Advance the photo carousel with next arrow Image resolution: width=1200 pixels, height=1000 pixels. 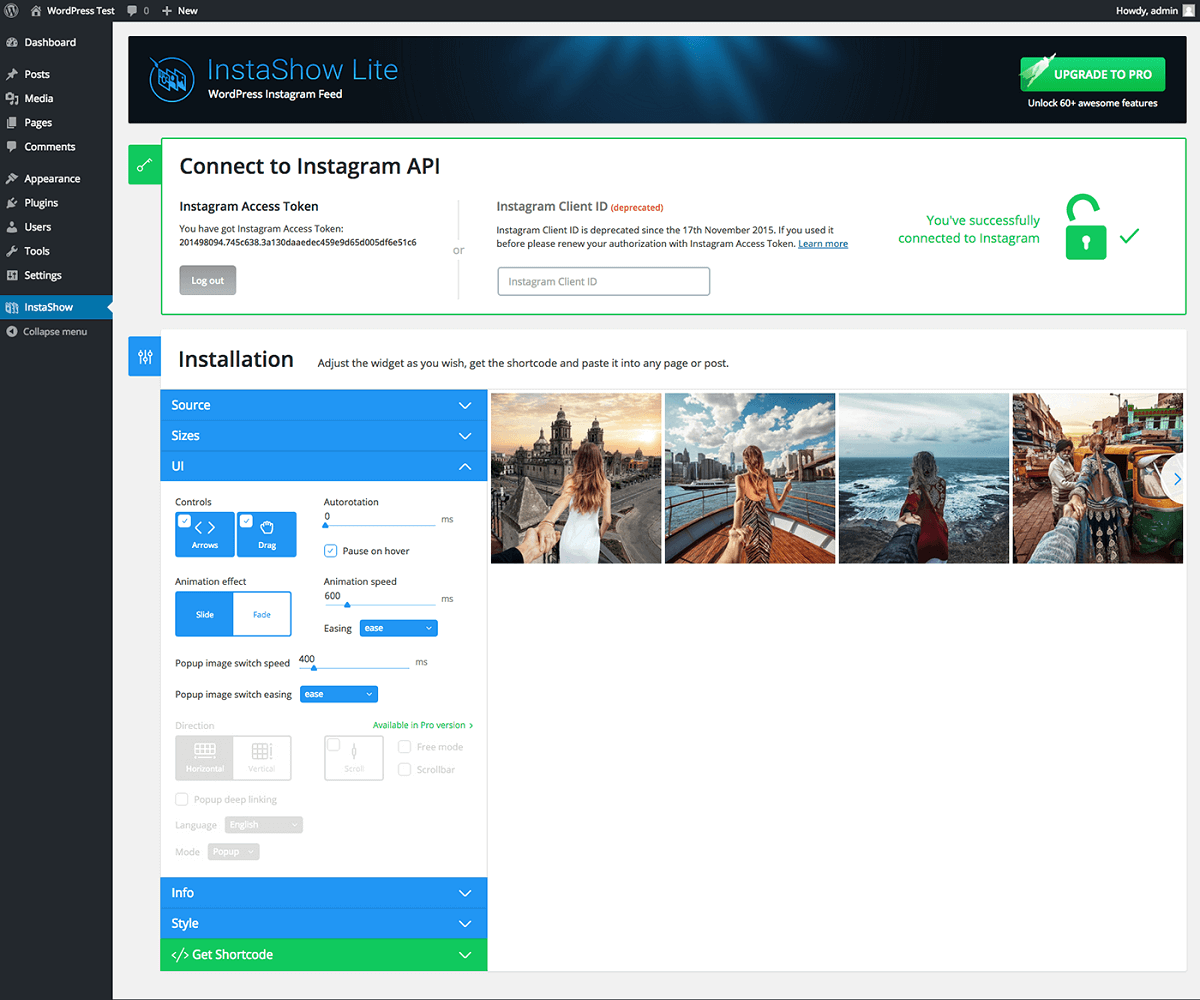[1178, 479]
